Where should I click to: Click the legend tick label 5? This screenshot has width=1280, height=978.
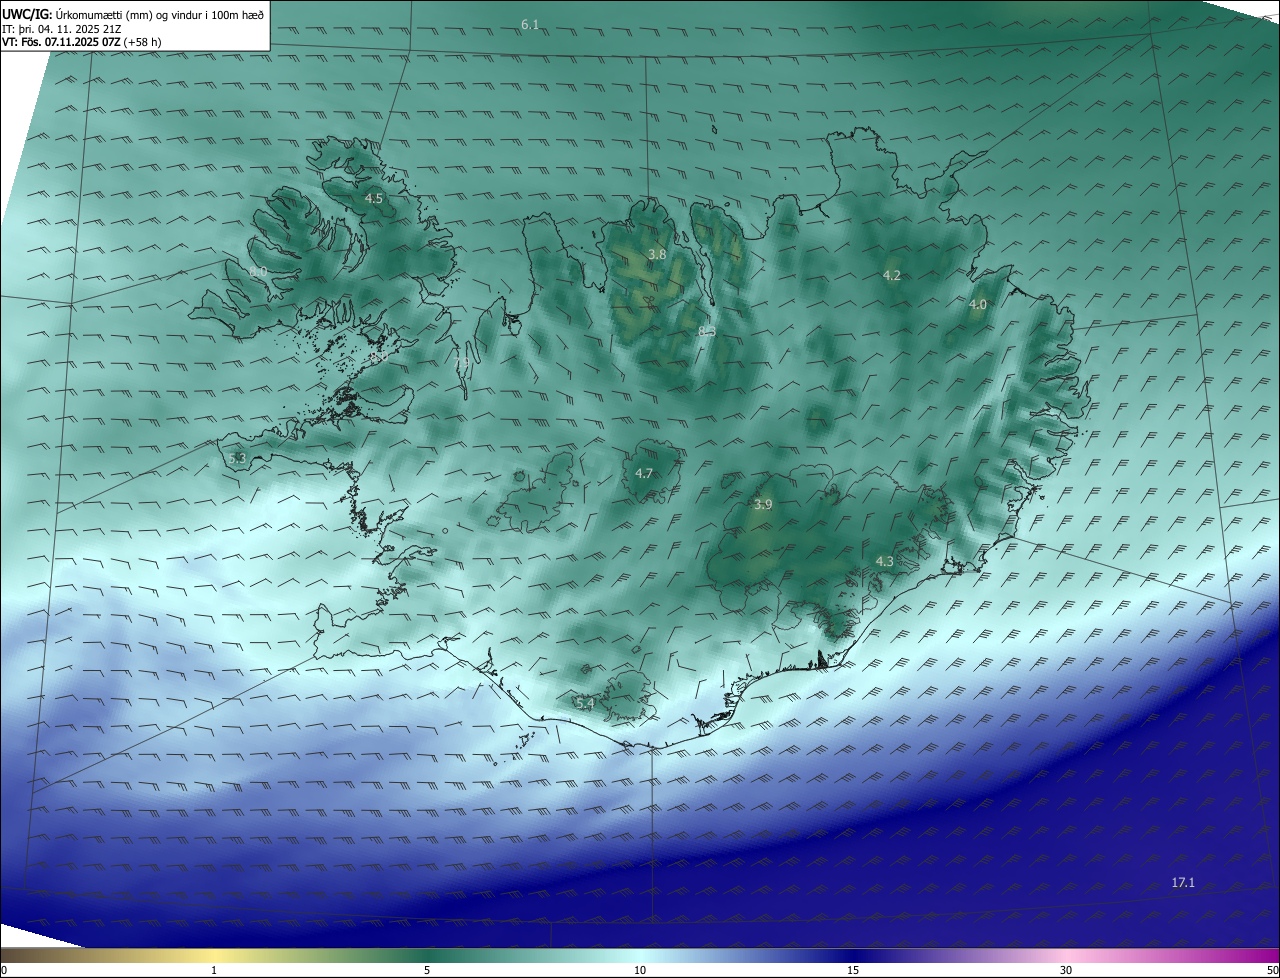click(427, 970)
